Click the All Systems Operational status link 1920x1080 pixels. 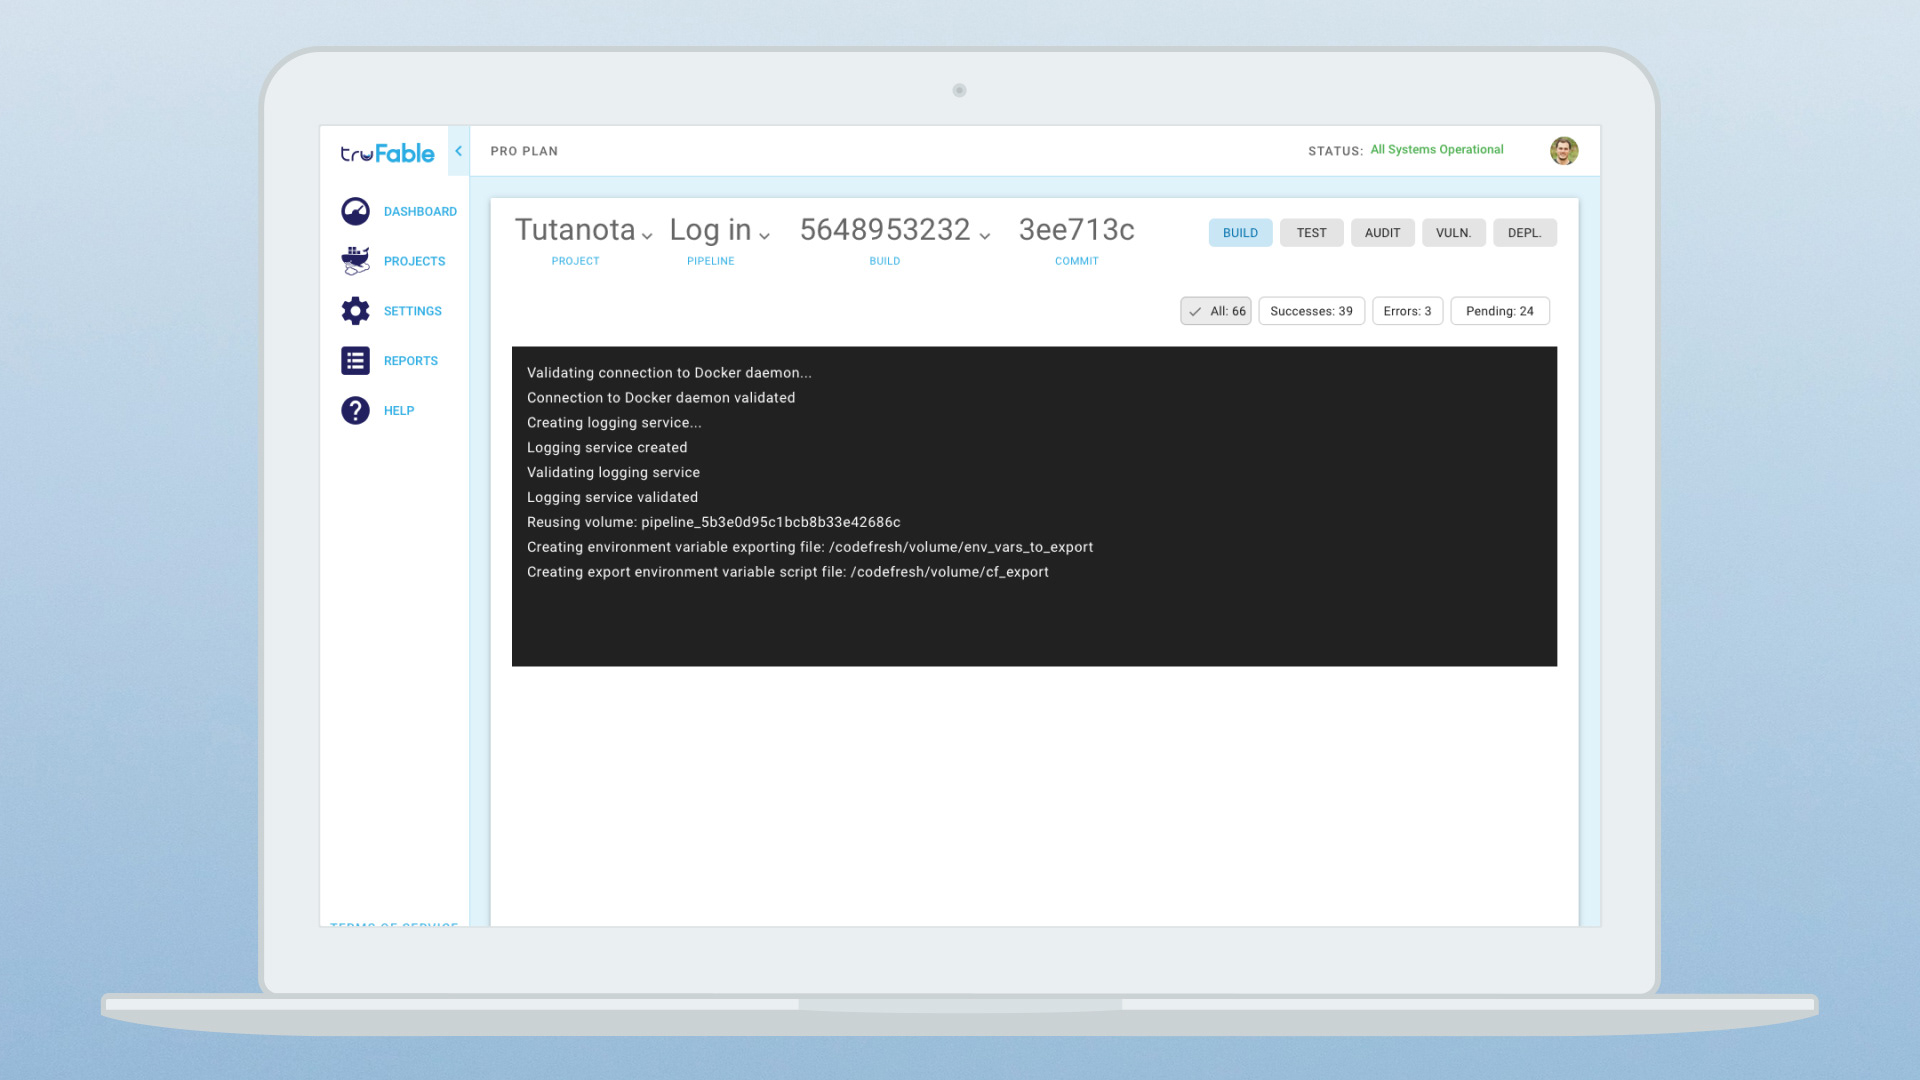(1436, 150)
